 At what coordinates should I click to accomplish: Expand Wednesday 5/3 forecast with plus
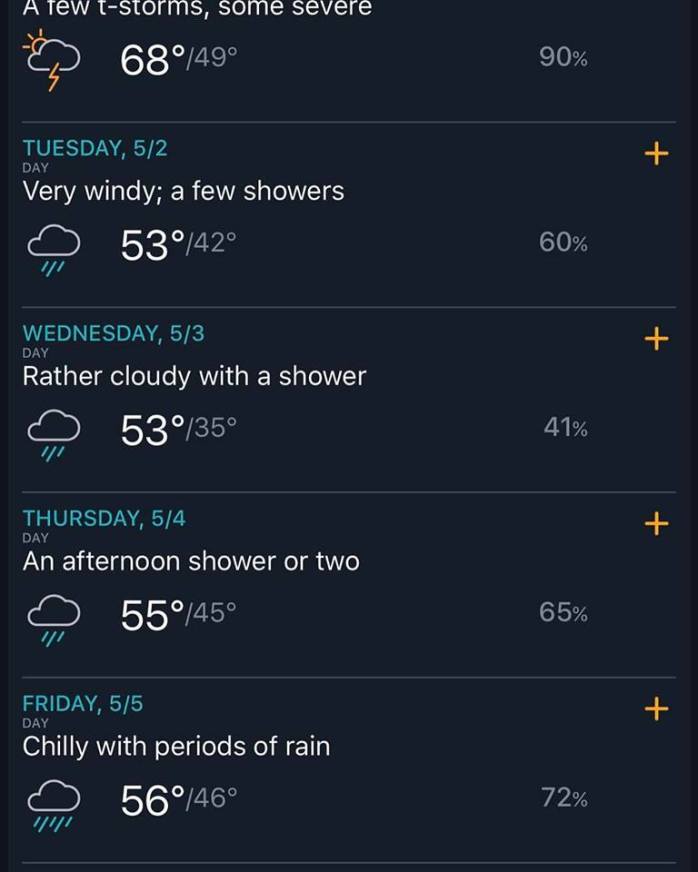point(655,338)
